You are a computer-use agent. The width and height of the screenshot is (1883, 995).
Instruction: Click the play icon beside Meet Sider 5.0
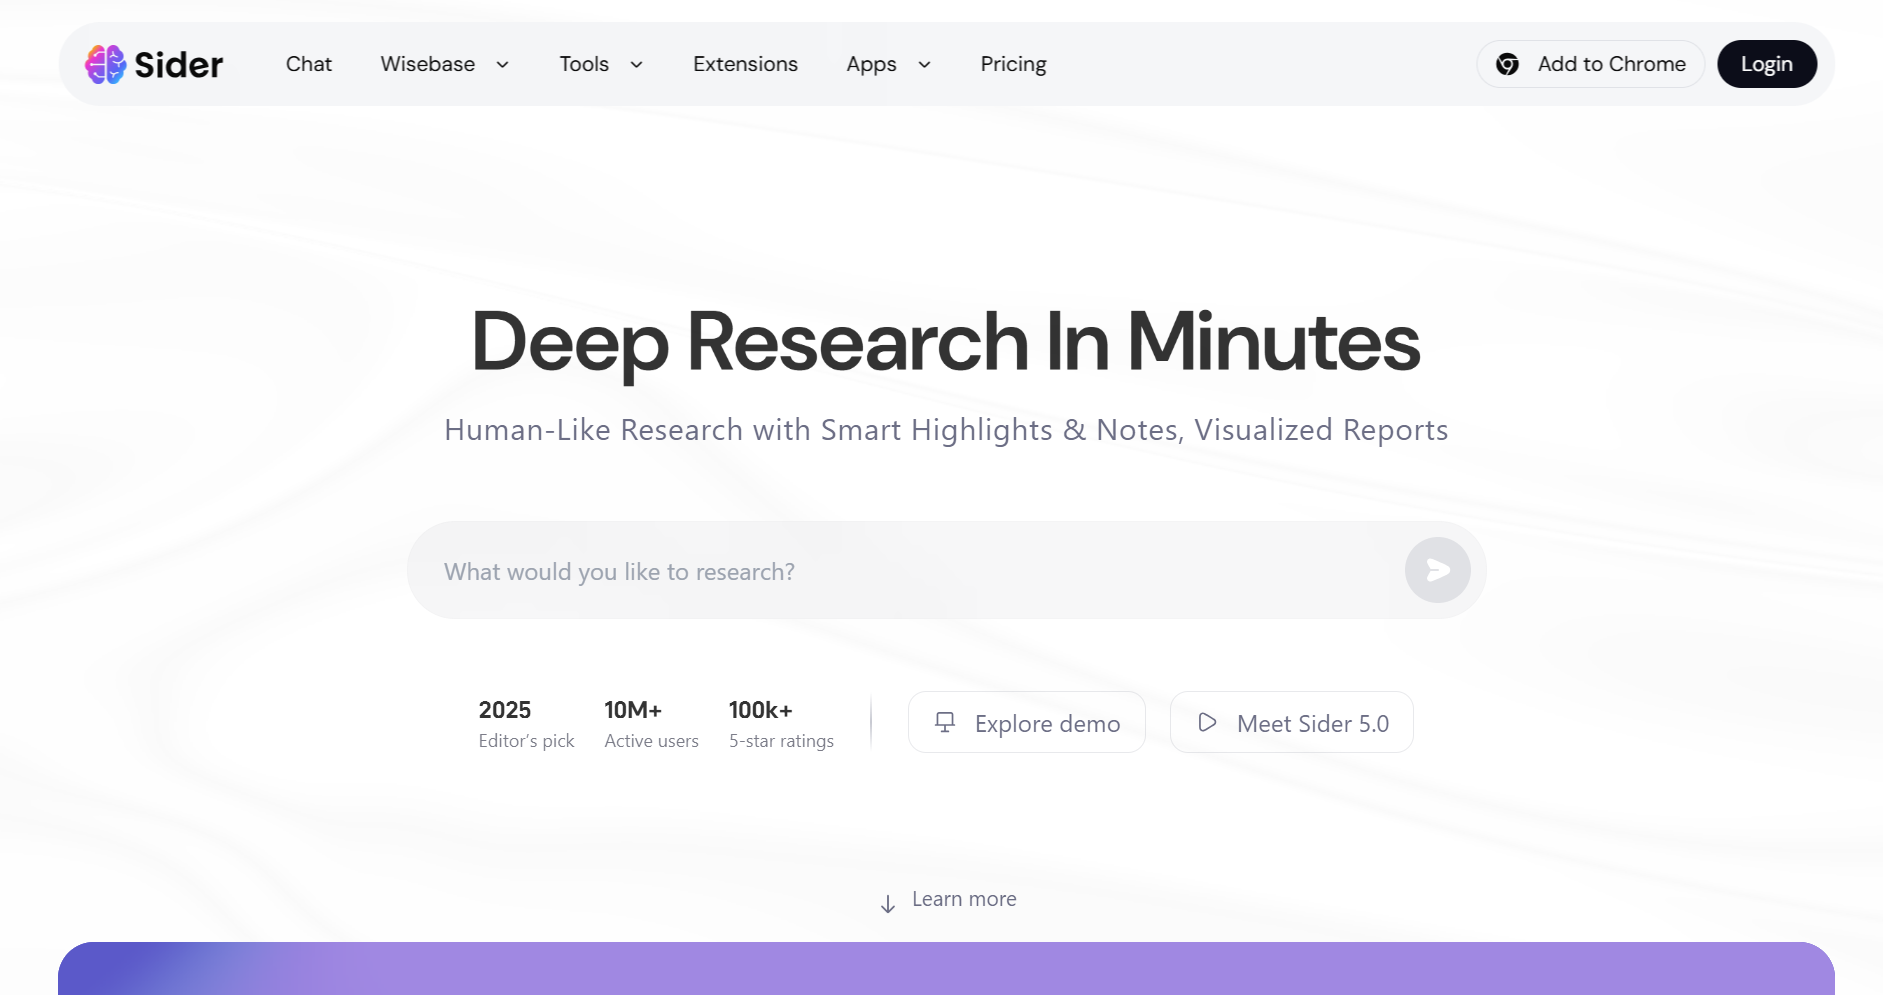point(1207,722)
